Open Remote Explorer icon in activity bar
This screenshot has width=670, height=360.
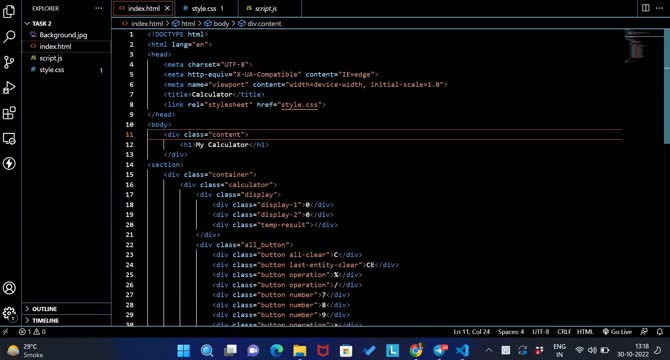coord(9,138)
